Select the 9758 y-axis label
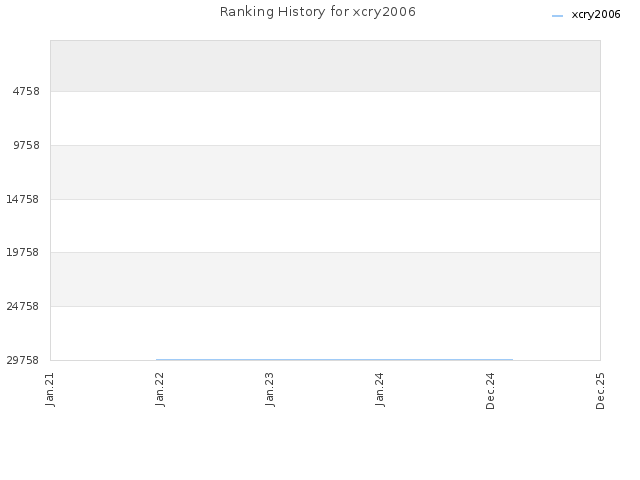 [x=26, y=145]
